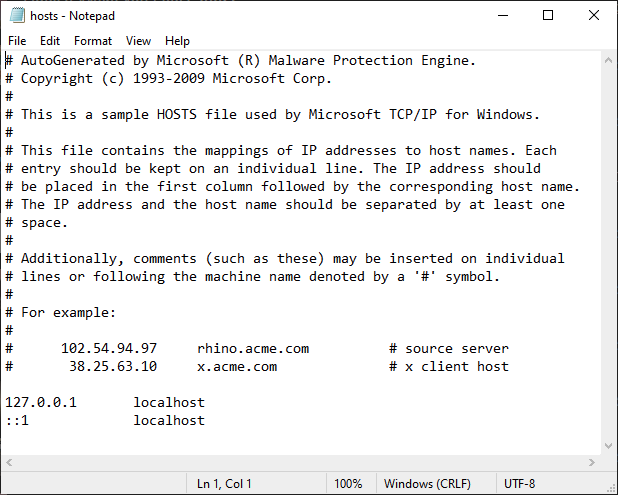Open the View menu
Screen dimensions: 618x495
138,41
